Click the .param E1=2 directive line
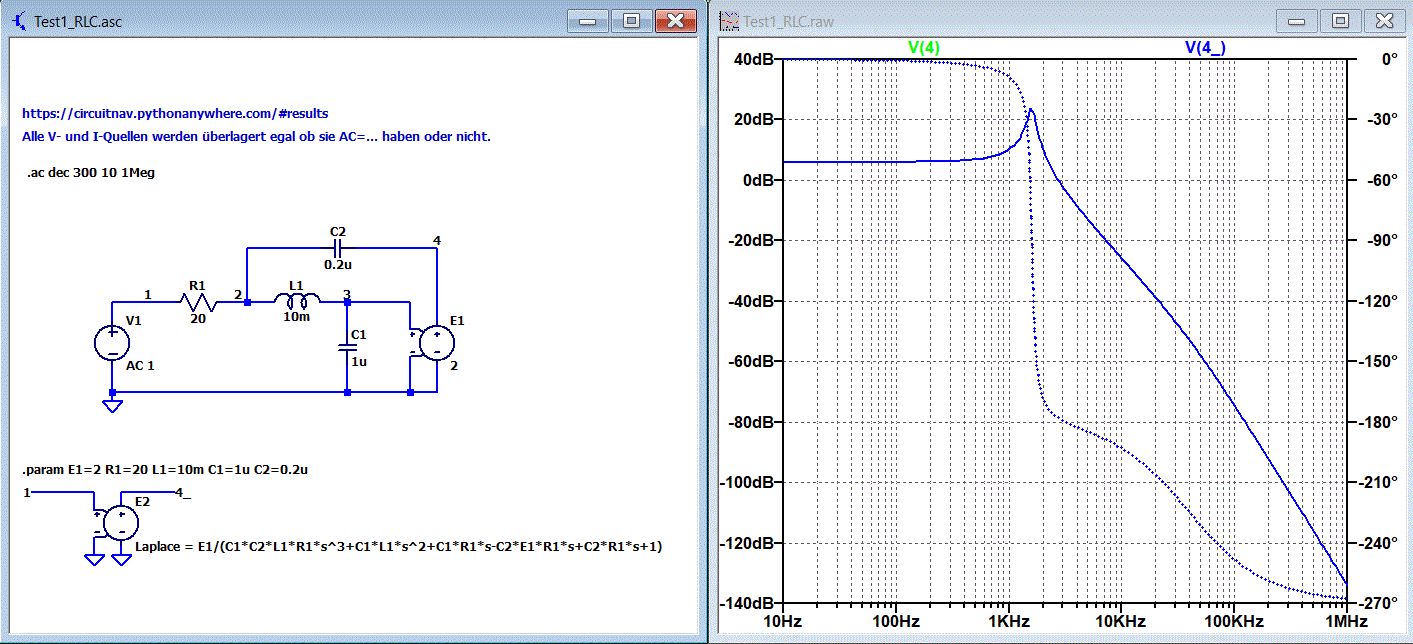Viewport: 1413px width, 644px height. pyautogui.click(x=164, y=468)
